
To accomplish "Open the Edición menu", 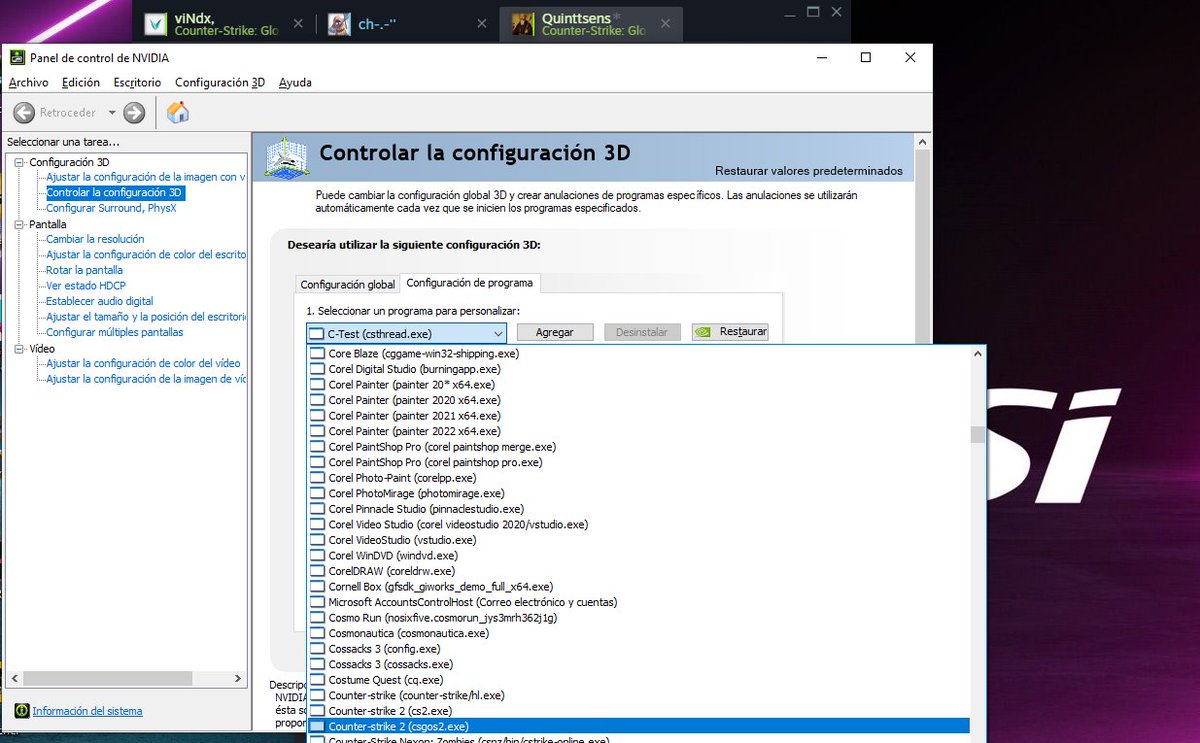I will point(81,82).
